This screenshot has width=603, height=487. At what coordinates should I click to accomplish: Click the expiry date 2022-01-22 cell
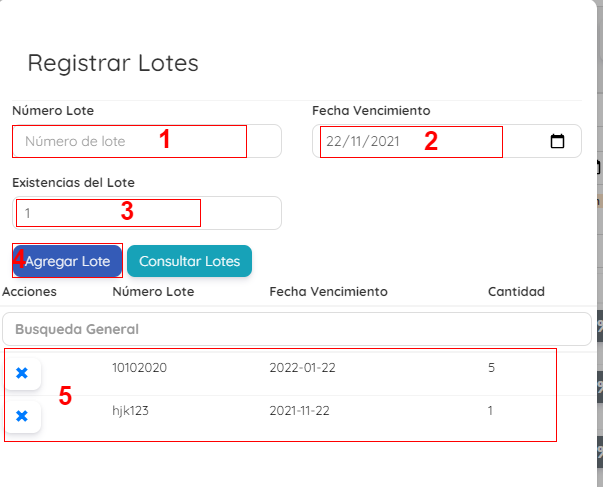(302, 368)
